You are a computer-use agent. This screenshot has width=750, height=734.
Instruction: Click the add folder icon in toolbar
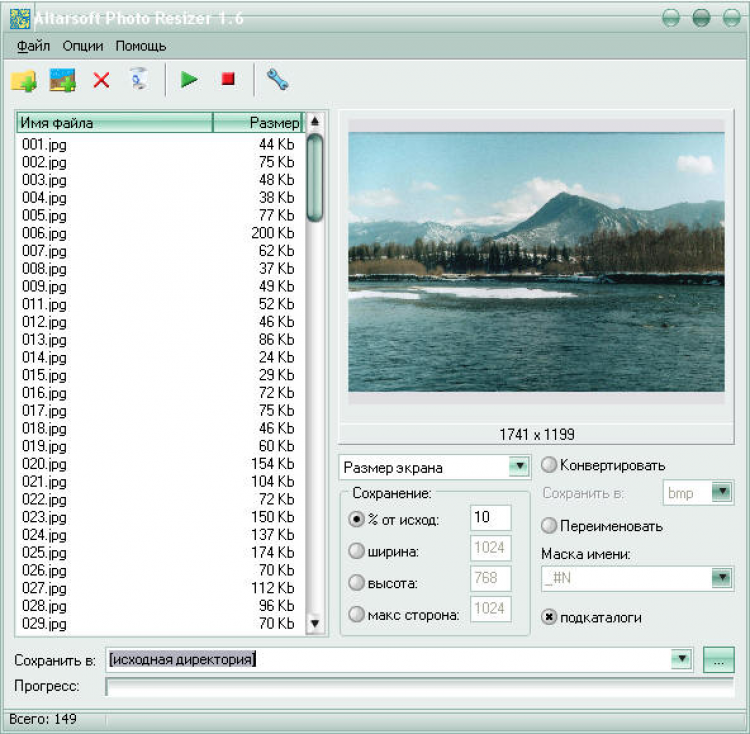tap(23, 80)
